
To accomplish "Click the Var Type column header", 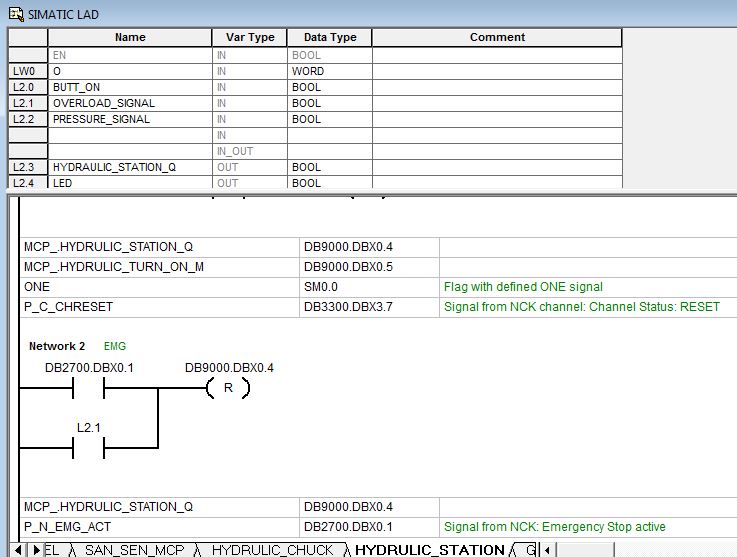I will pos(249,37).
